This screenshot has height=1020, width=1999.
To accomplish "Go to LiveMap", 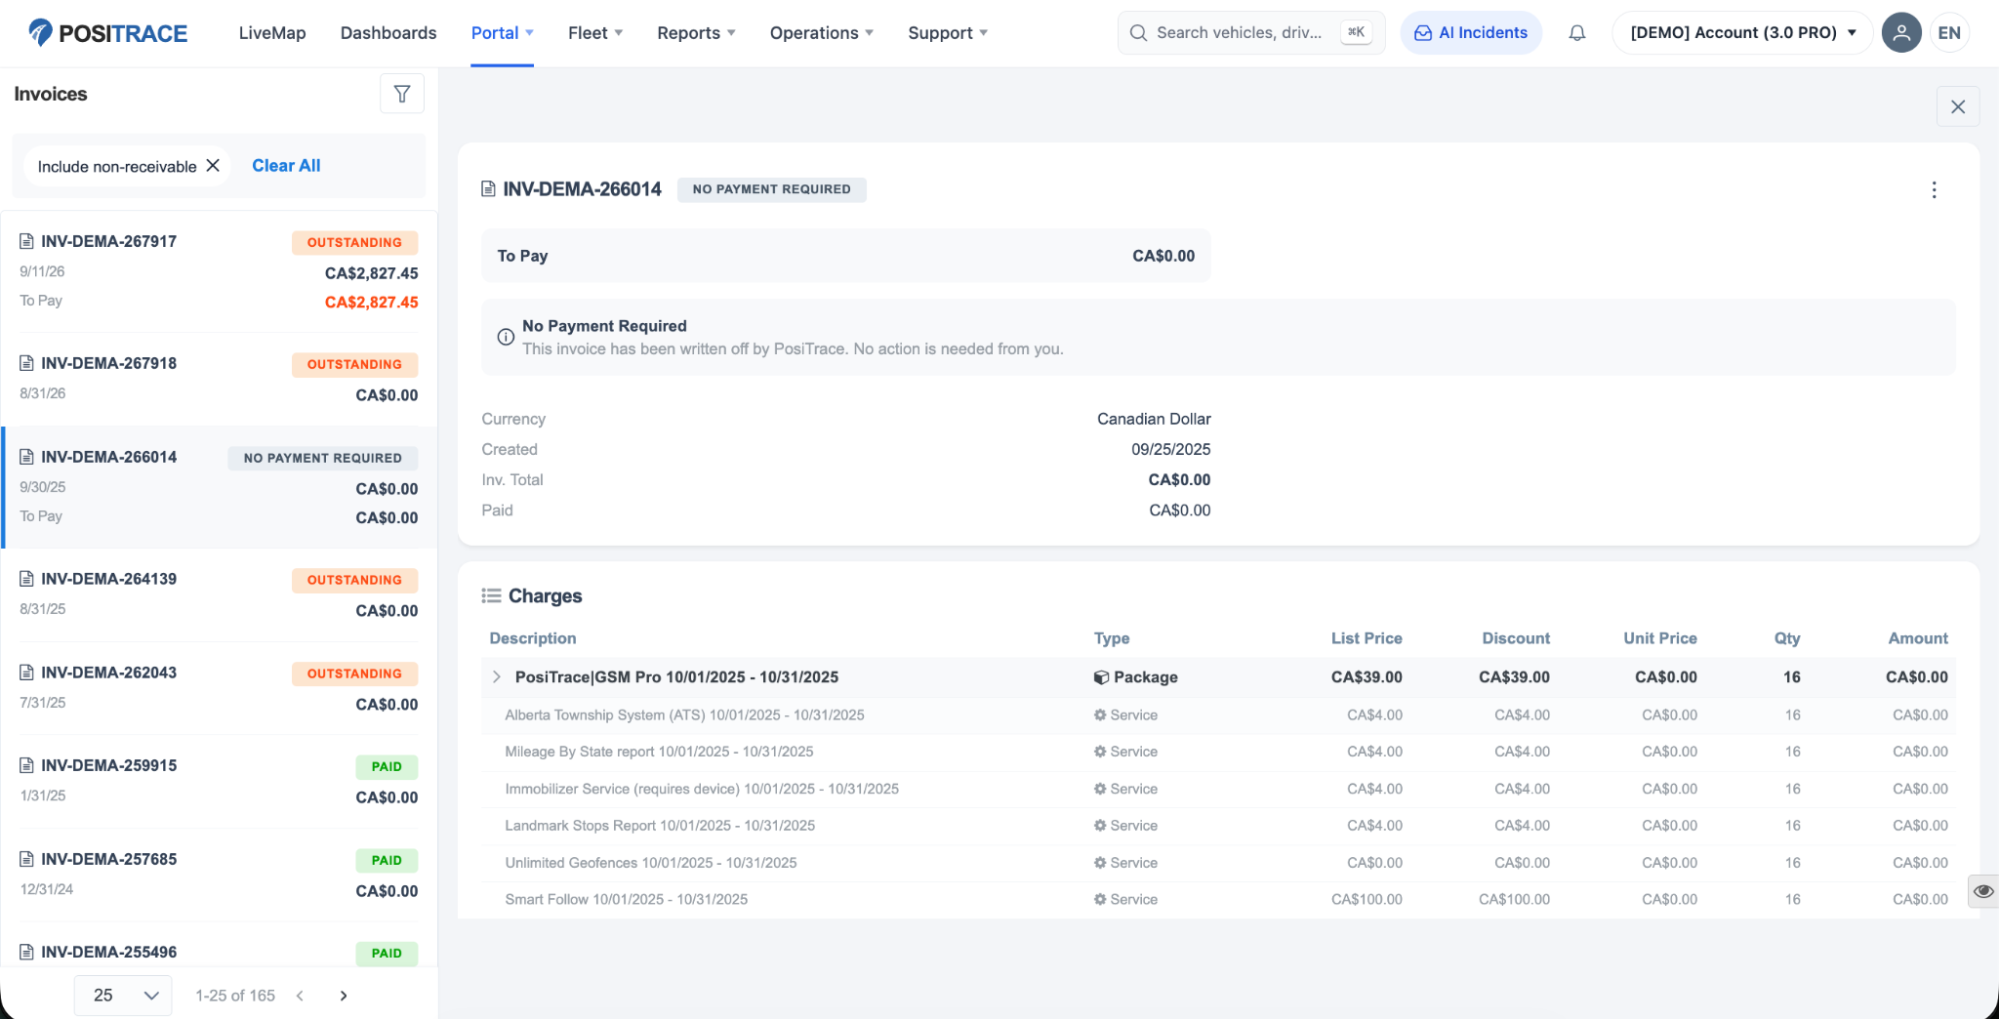I will click(x=272, y=33).
